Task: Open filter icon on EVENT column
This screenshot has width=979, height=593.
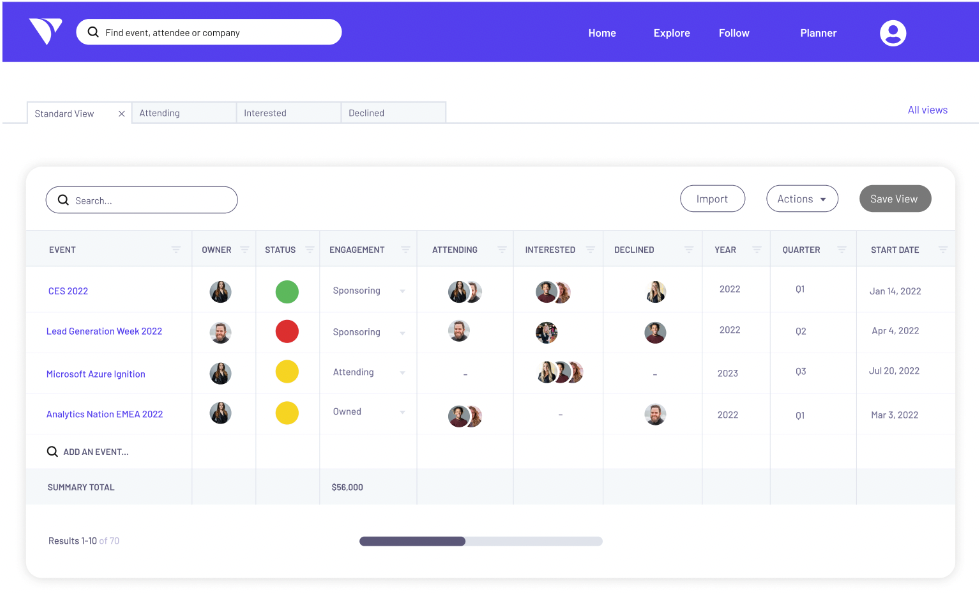Action: click(176, 249)
